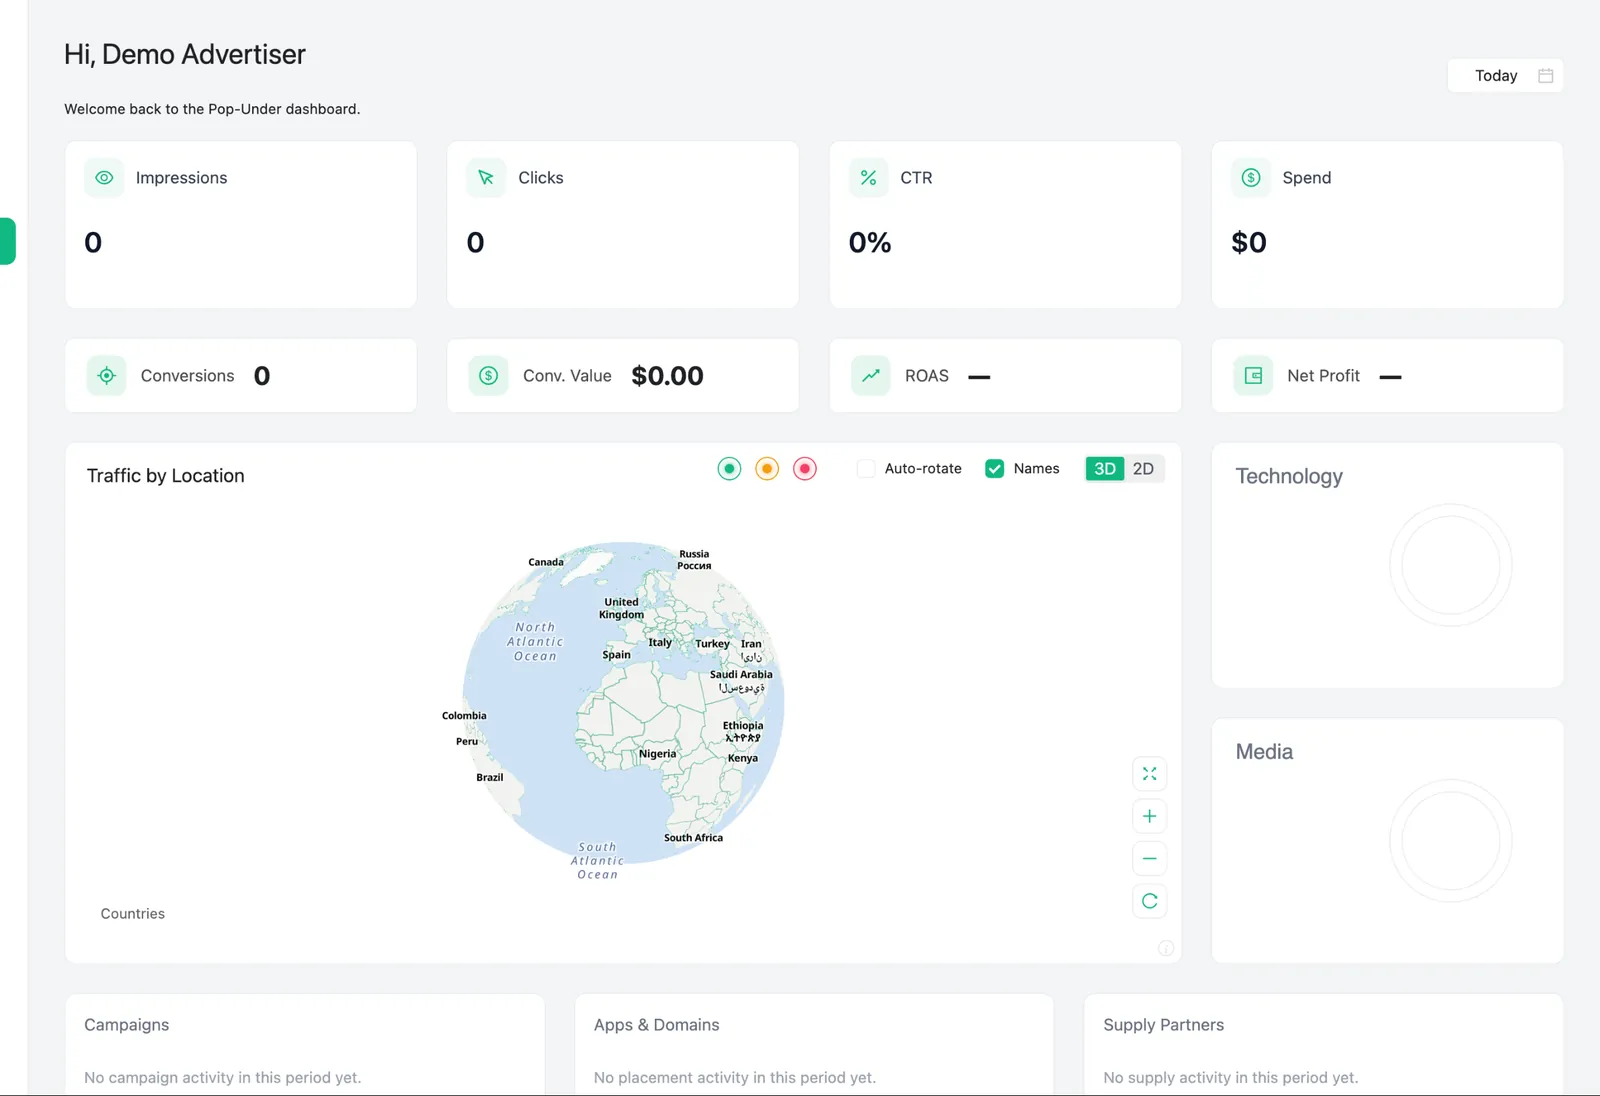The width and height of the screenshot is (1600, 1096).
Task: Click the Impressions eye icon
Action: [x=104, y=178]
